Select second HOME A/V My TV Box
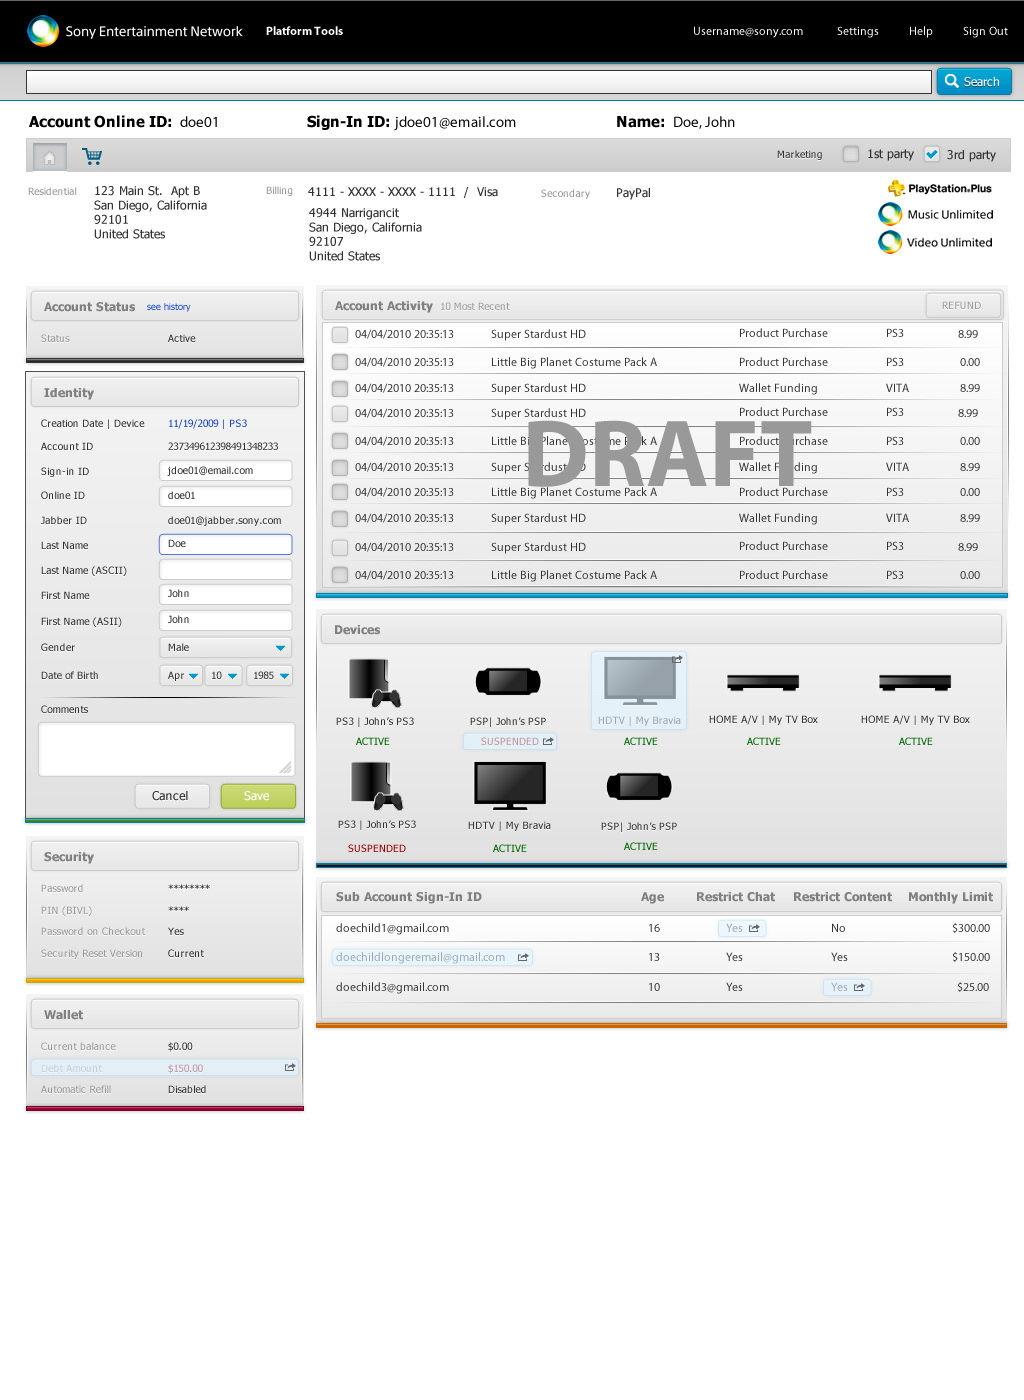The height and width of the screenshot is (1400, 1024). point(915,683)
